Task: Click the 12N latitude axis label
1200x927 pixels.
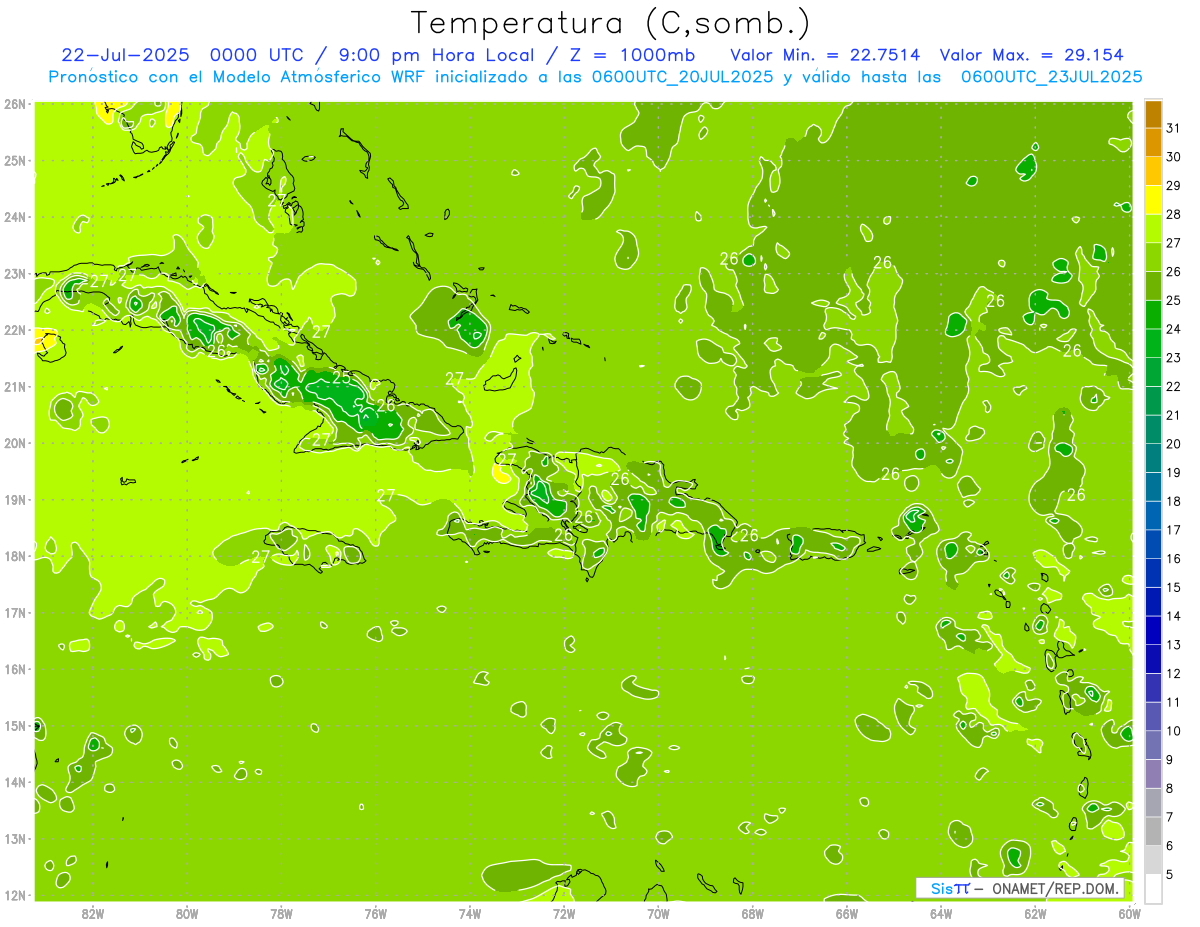Action: pyautogui.click(x=15, y=895)
